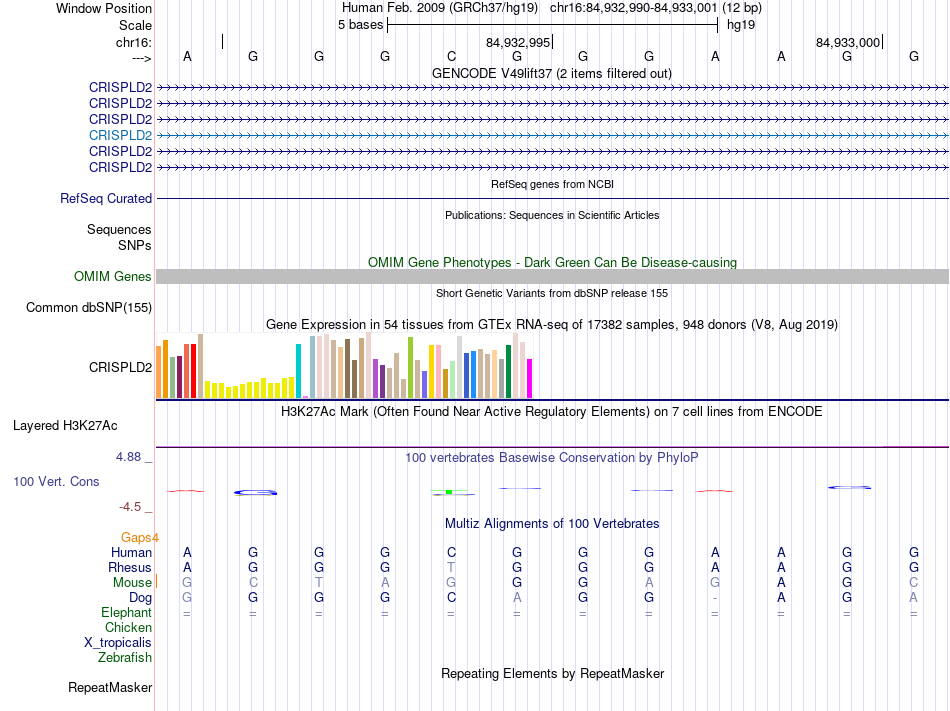Select the dark green GTEx expression bar
The height and width of the screenshot is (711, 950).
508,371
